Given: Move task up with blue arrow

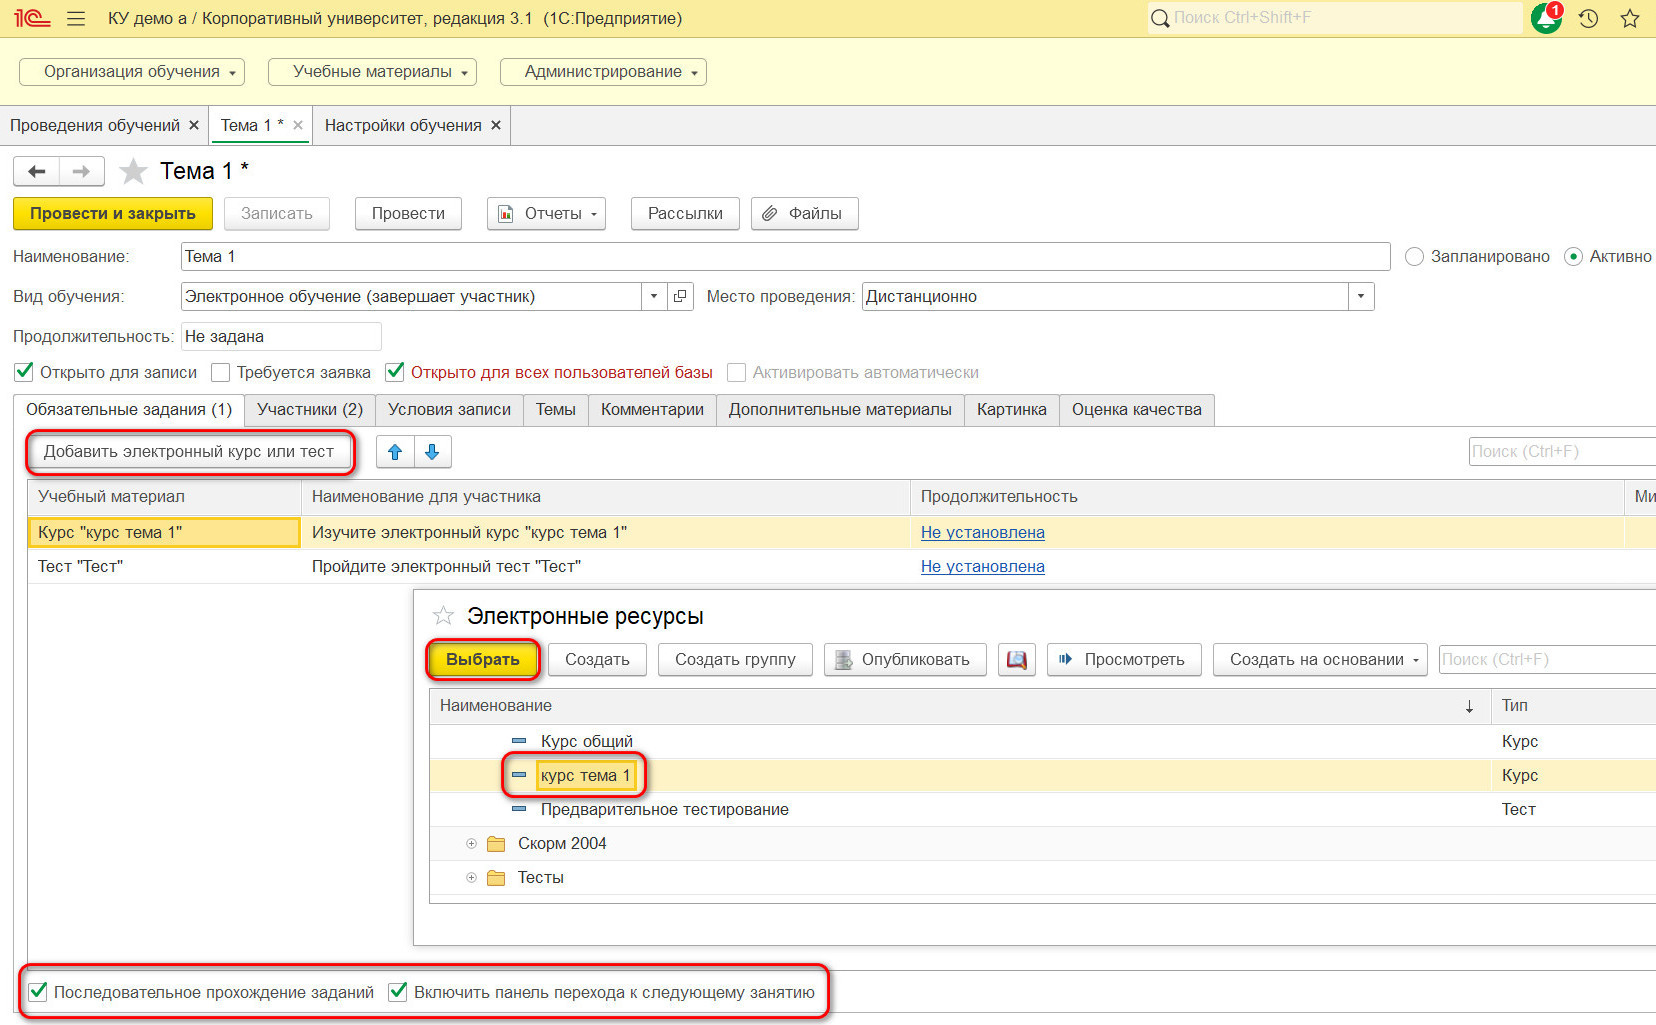Looking at the screenshot, I should click(395, 452).
